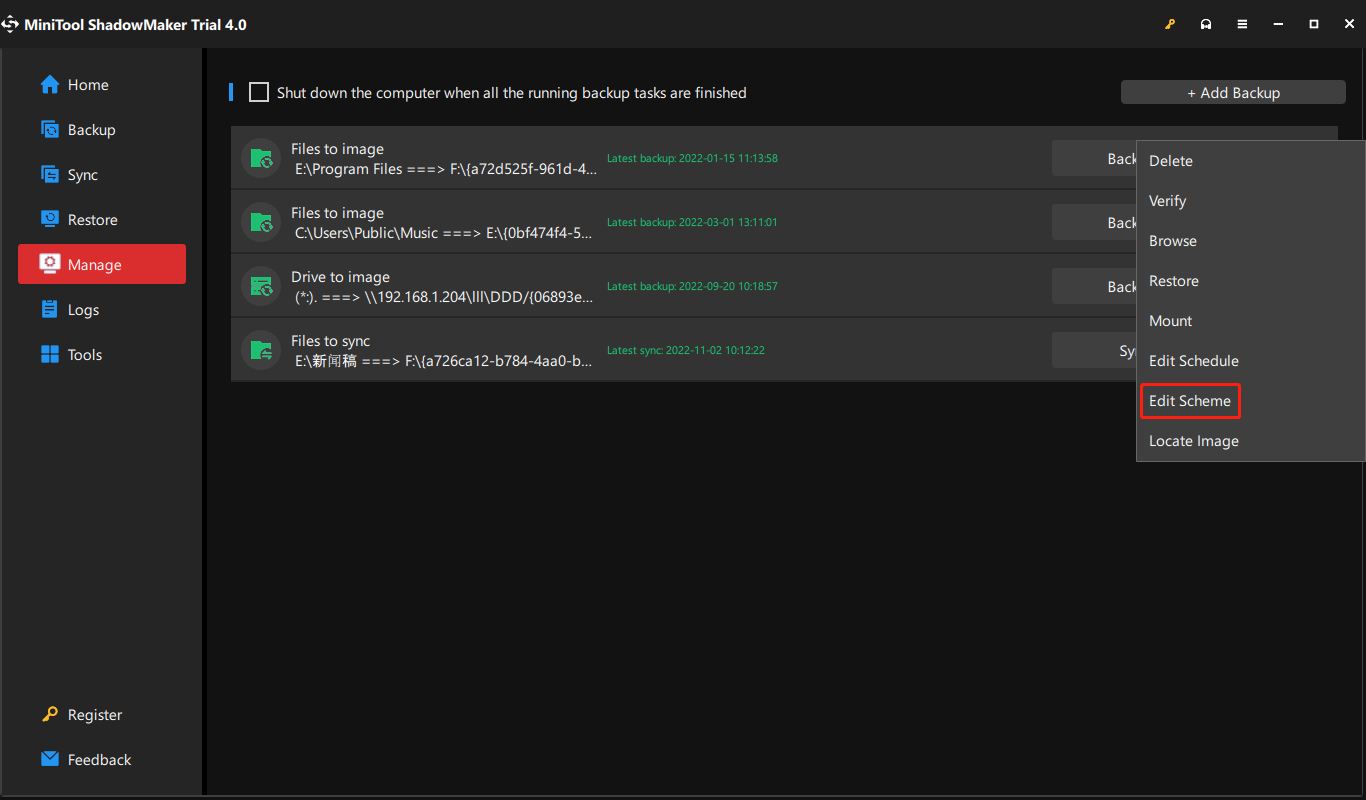Open the Restore sidebar icon
The image size is (1366, 800).
pos(50,220)
